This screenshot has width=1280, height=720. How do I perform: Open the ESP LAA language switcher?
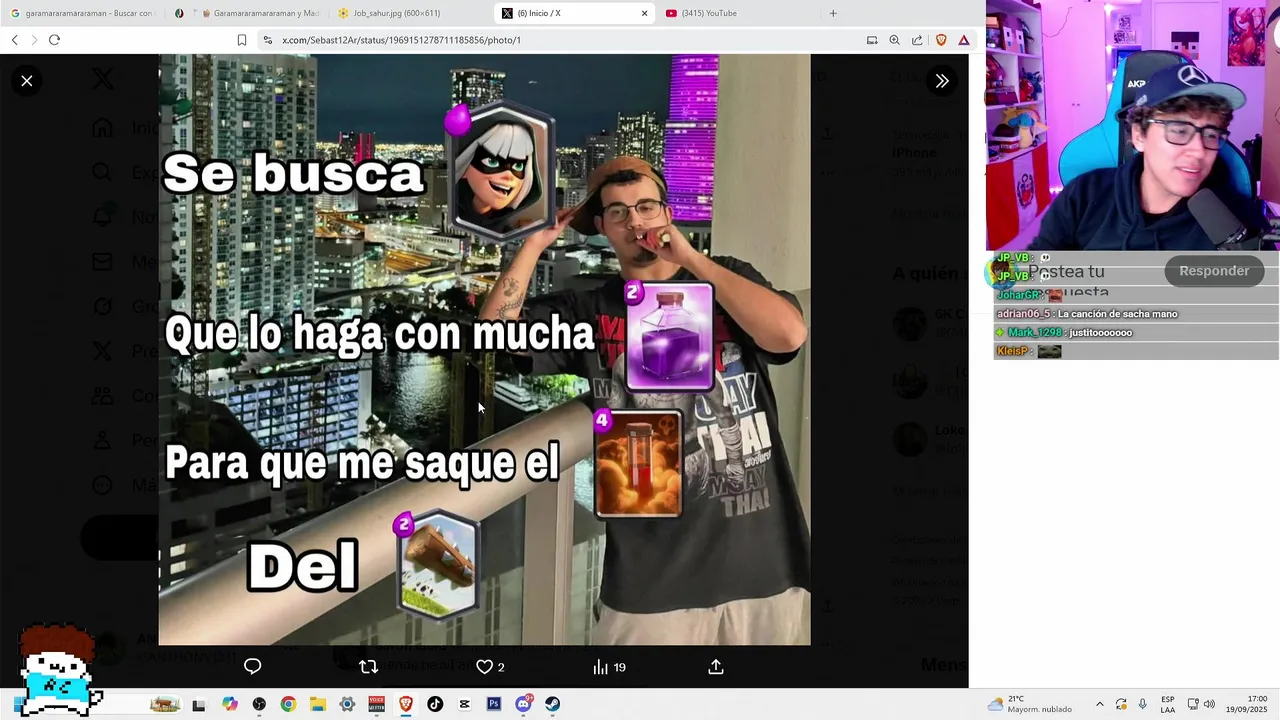pyautogui.click(x=1168, y=704)
